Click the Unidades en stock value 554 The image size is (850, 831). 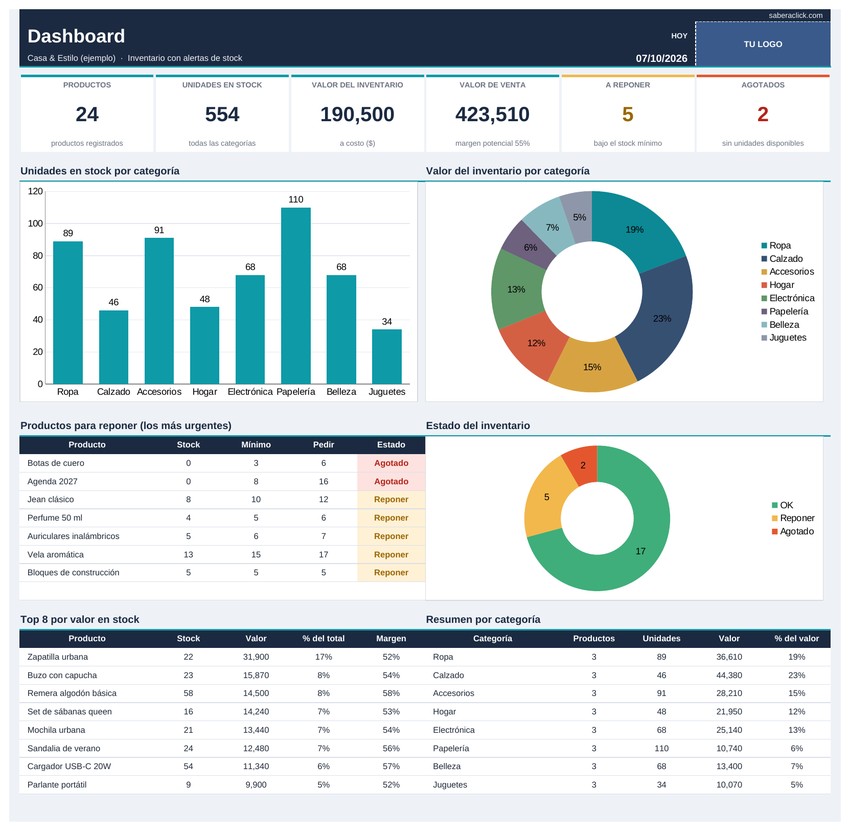[x=222, y=114]
